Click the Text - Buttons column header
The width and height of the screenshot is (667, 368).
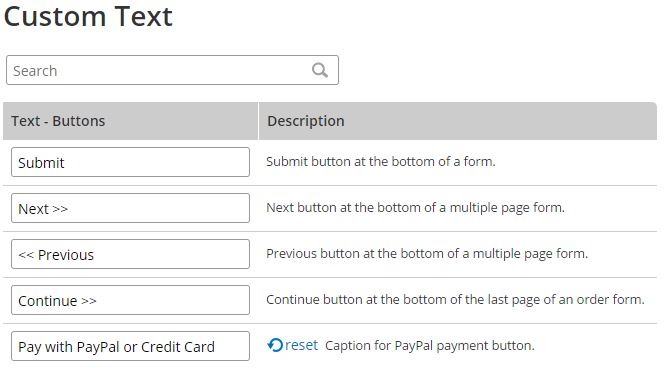[x=58, y=121]
